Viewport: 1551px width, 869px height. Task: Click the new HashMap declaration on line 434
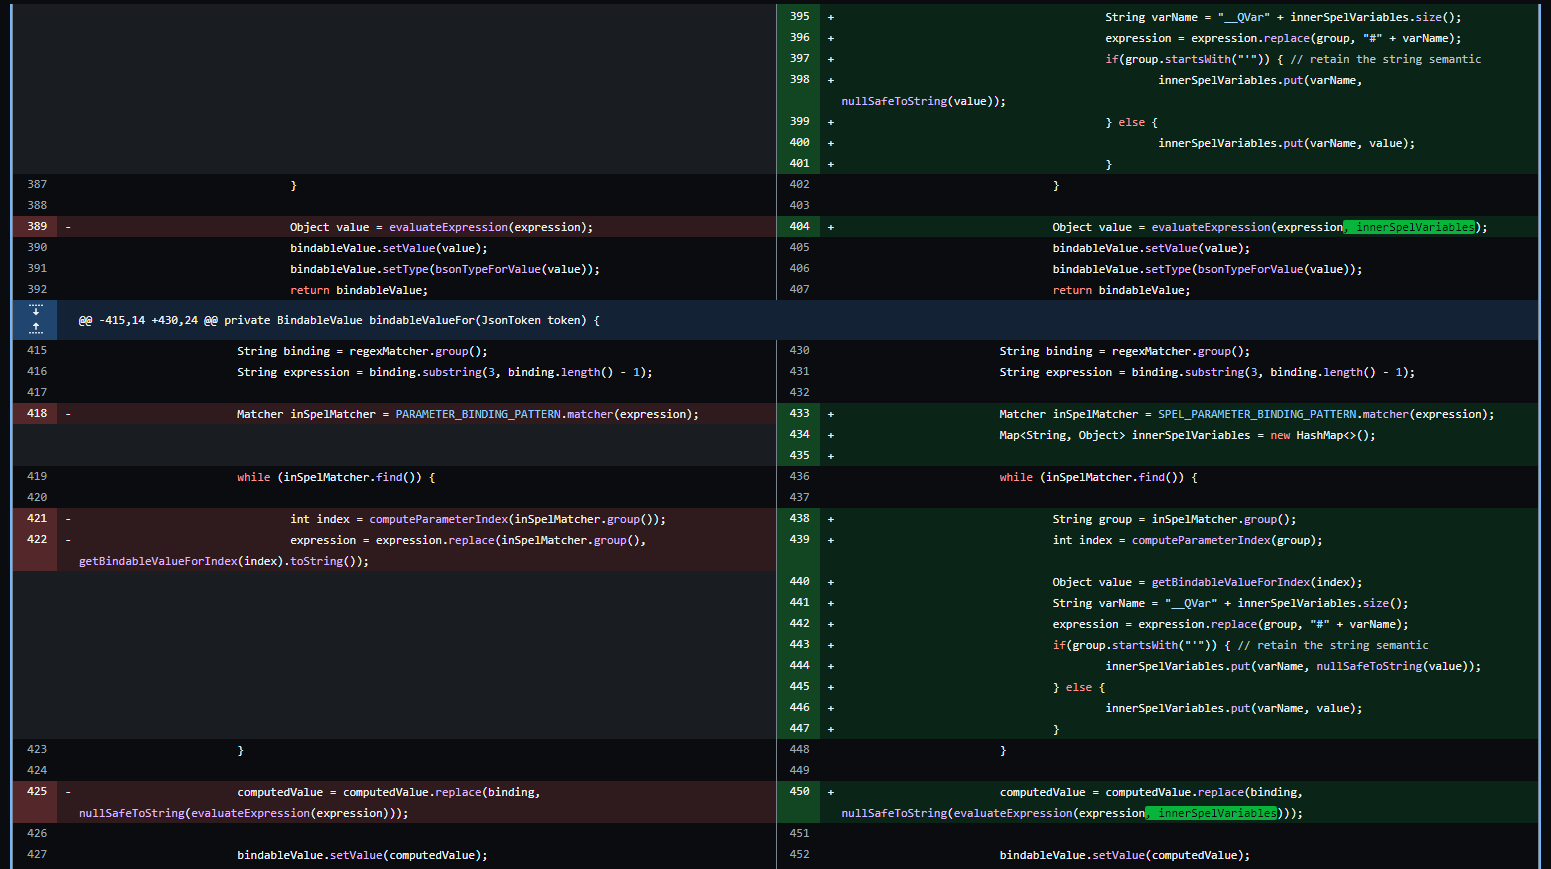coord(1321,434)
